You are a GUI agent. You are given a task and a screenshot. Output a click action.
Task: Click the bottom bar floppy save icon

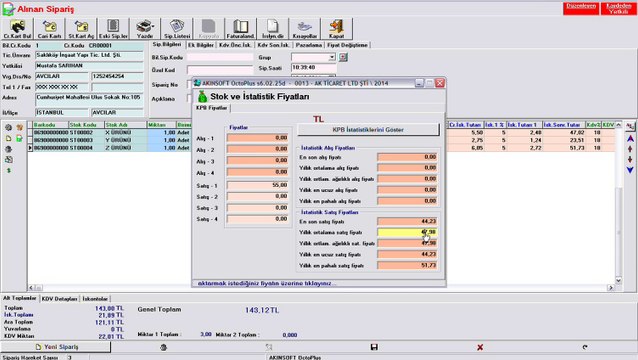coord(374,347)
